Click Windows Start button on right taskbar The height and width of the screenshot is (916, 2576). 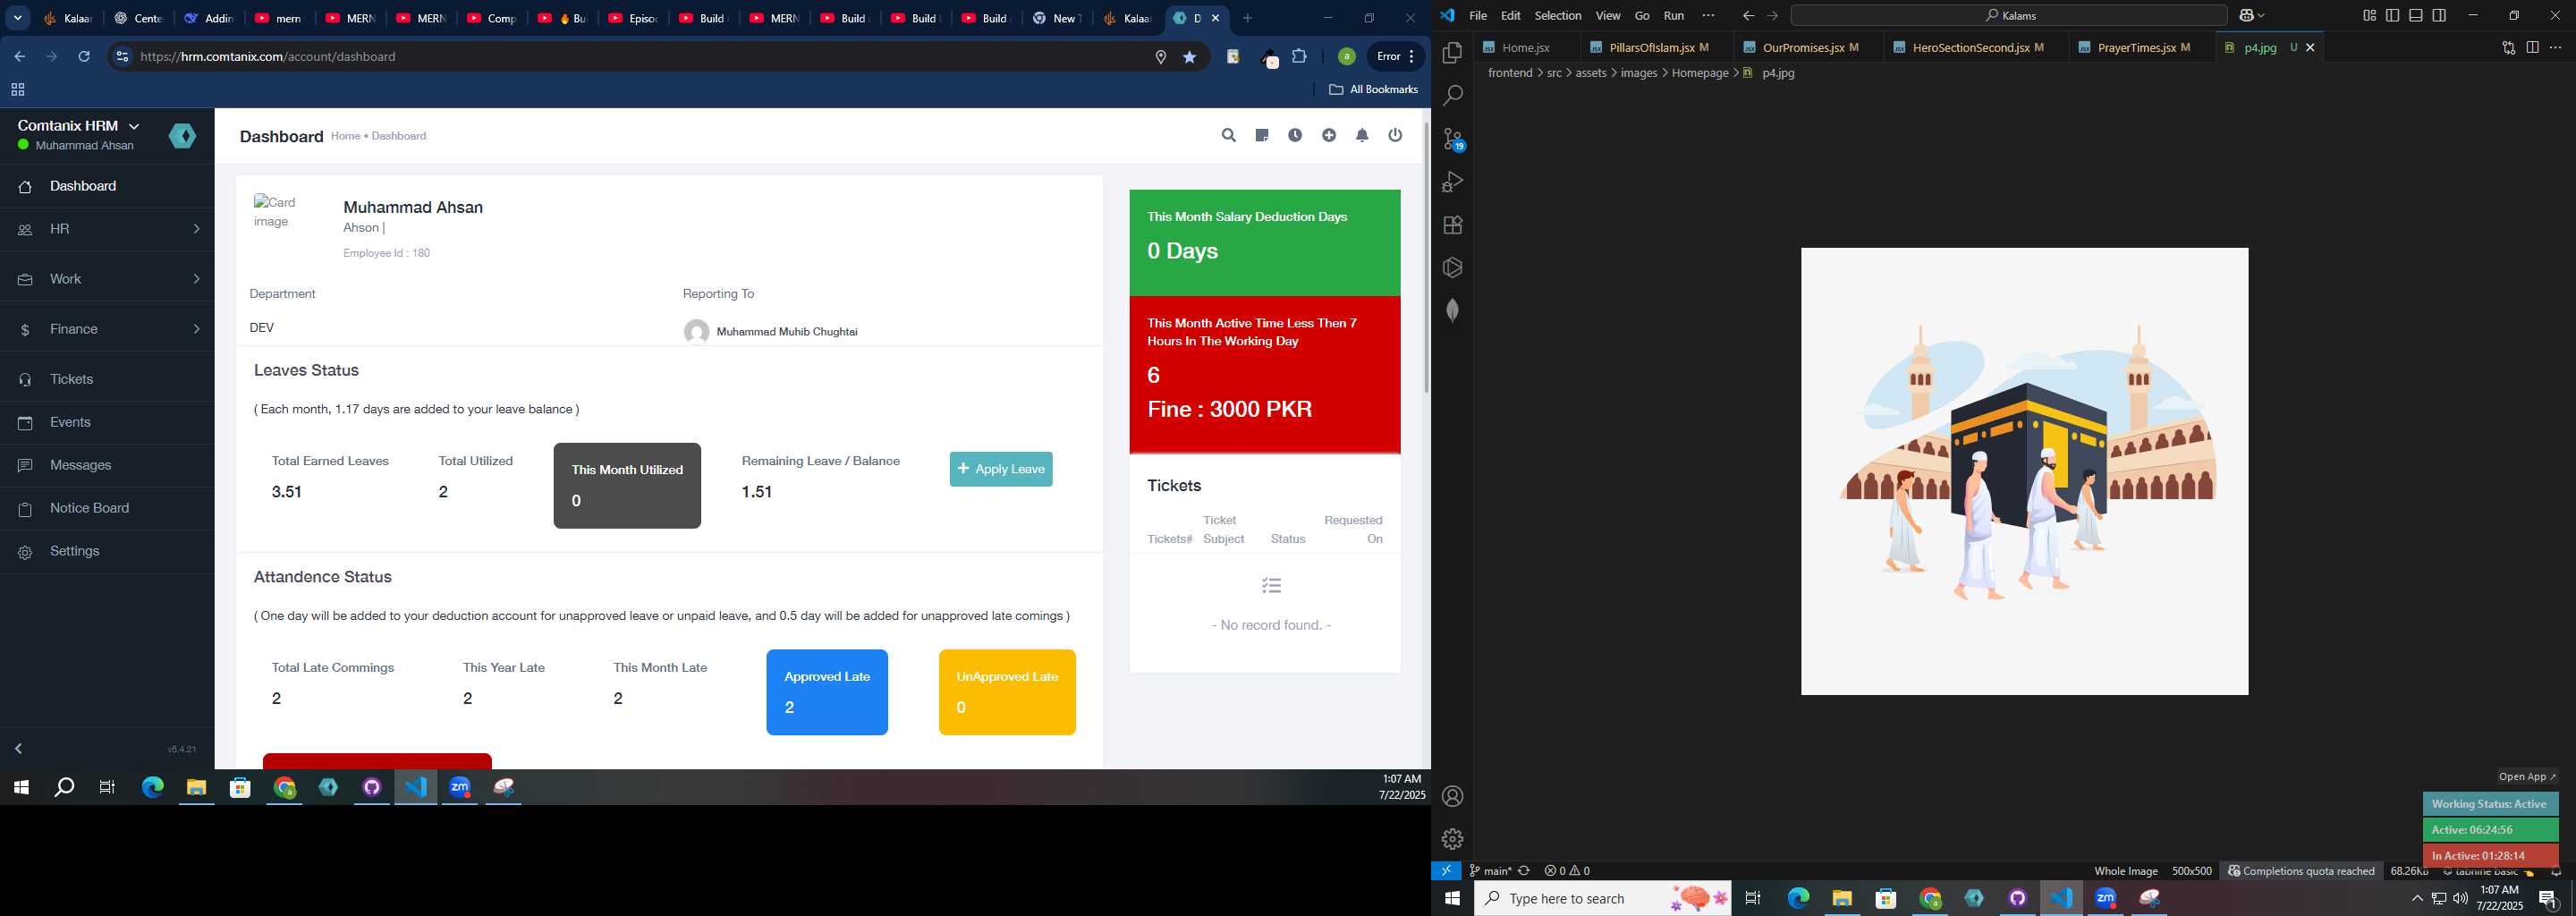(x=1452, y=899)
